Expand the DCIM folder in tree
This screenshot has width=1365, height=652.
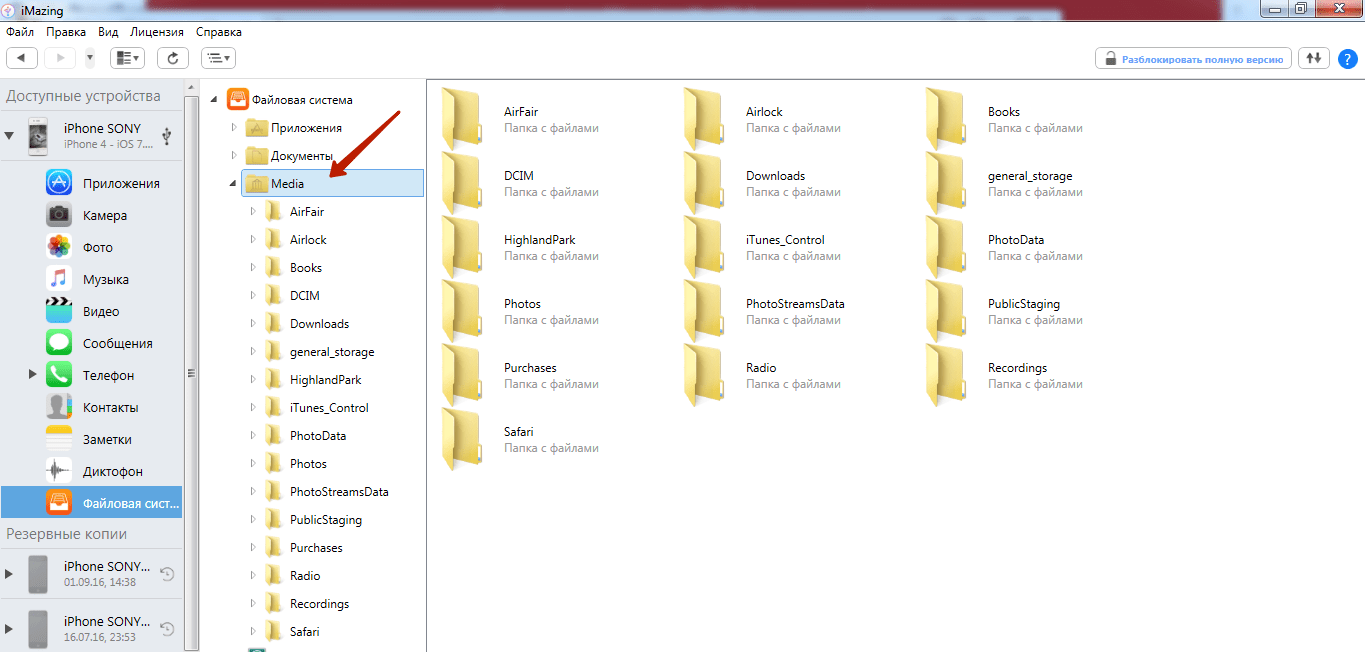coord(253,296)
